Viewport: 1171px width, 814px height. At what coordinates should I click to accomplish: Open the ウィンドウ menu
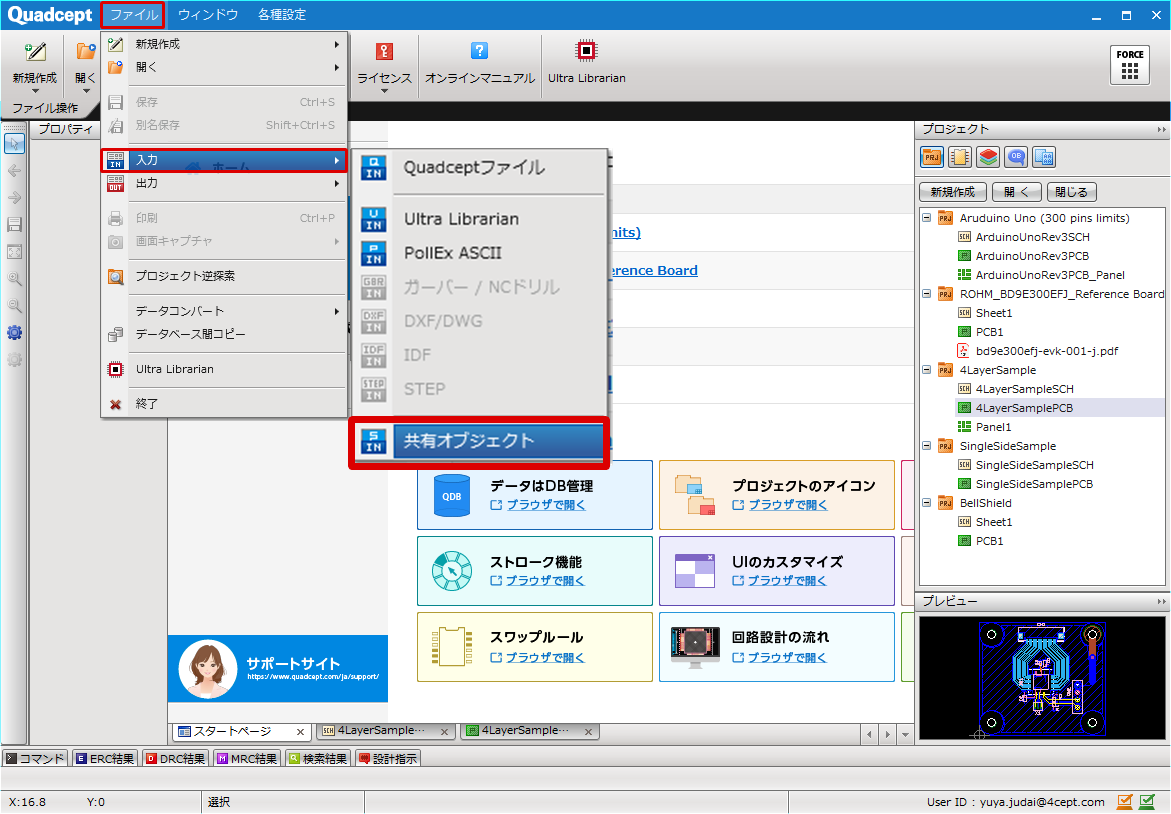pyautogui.click(x=208, y=15)
